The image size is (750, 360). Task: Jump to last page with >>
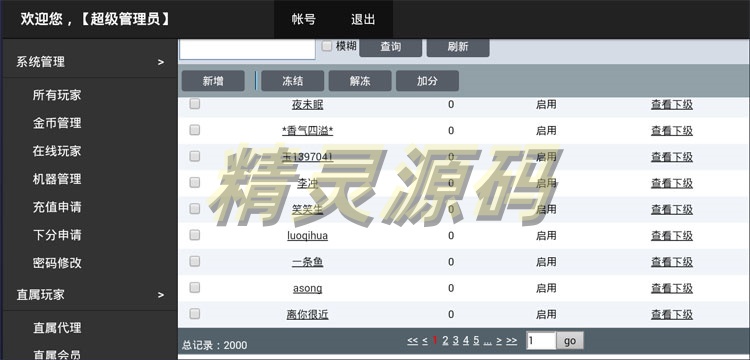click(511, 340)
